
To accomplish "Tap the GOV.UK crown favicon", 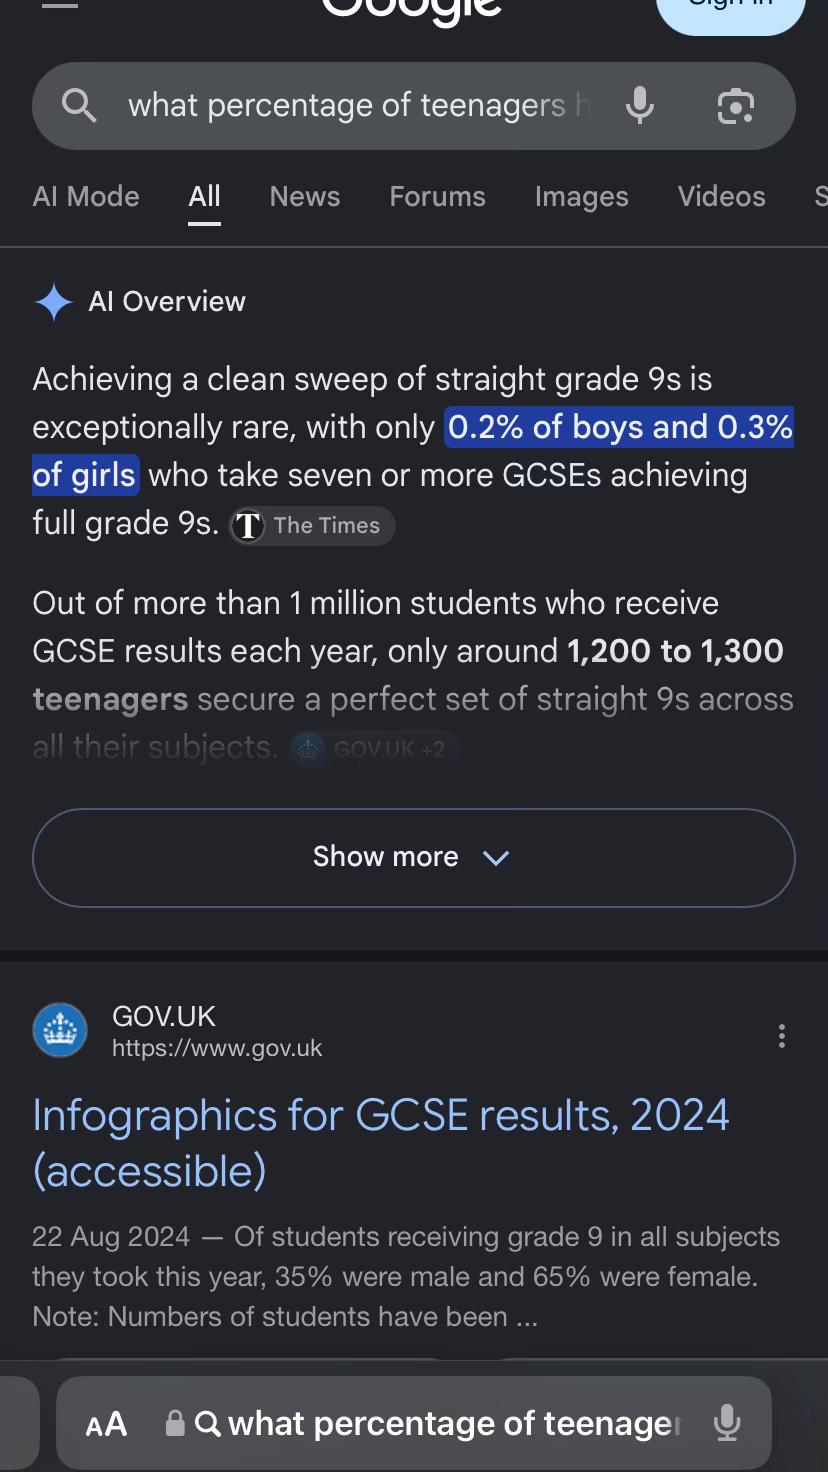I will coord(60,1030).
